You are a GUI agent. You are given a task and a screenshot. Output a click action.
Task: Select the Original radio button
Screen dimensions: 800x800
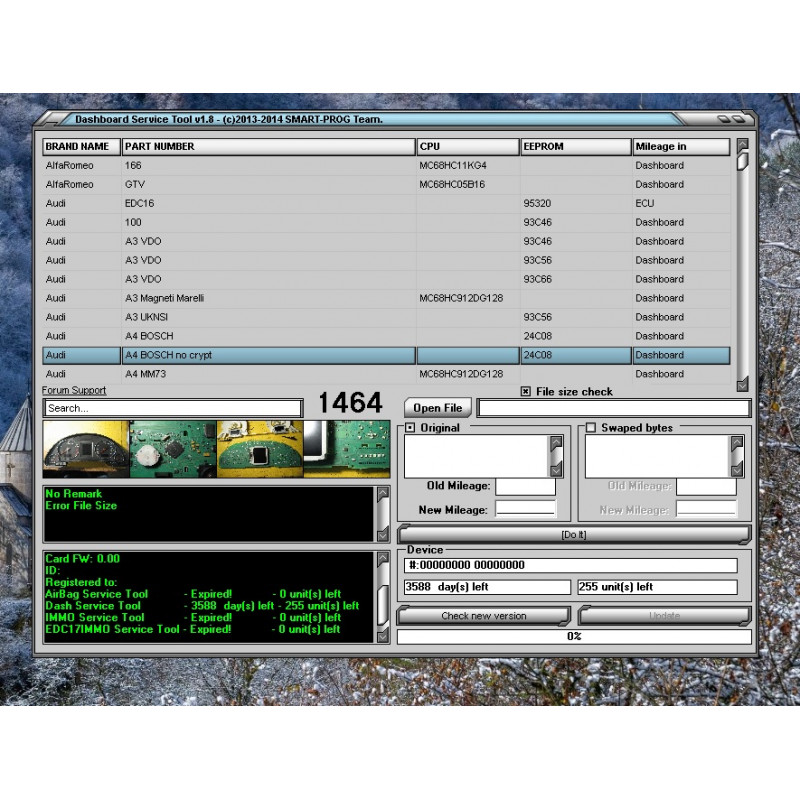pyautogui.click(x=409, y=428)
